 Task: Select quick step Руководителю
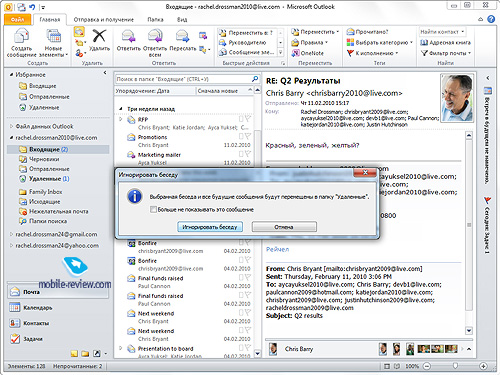click(x=247, y=43)
